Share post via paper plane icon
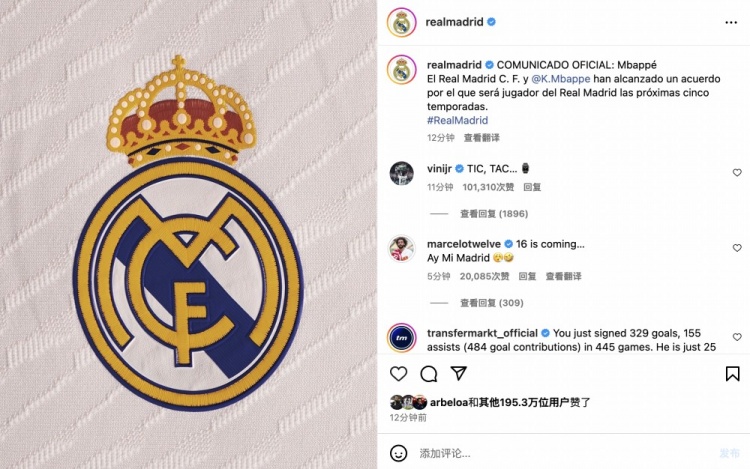The image size is (750, 469). click(458, 373)
